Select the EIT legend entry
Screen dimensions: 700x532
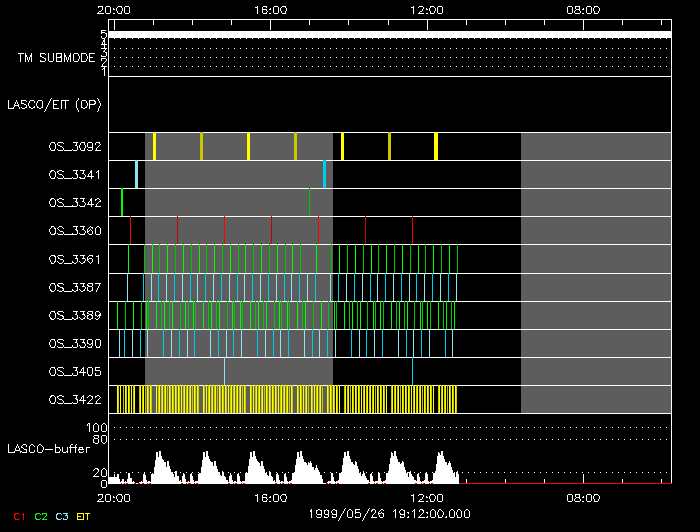click(83, 516)
